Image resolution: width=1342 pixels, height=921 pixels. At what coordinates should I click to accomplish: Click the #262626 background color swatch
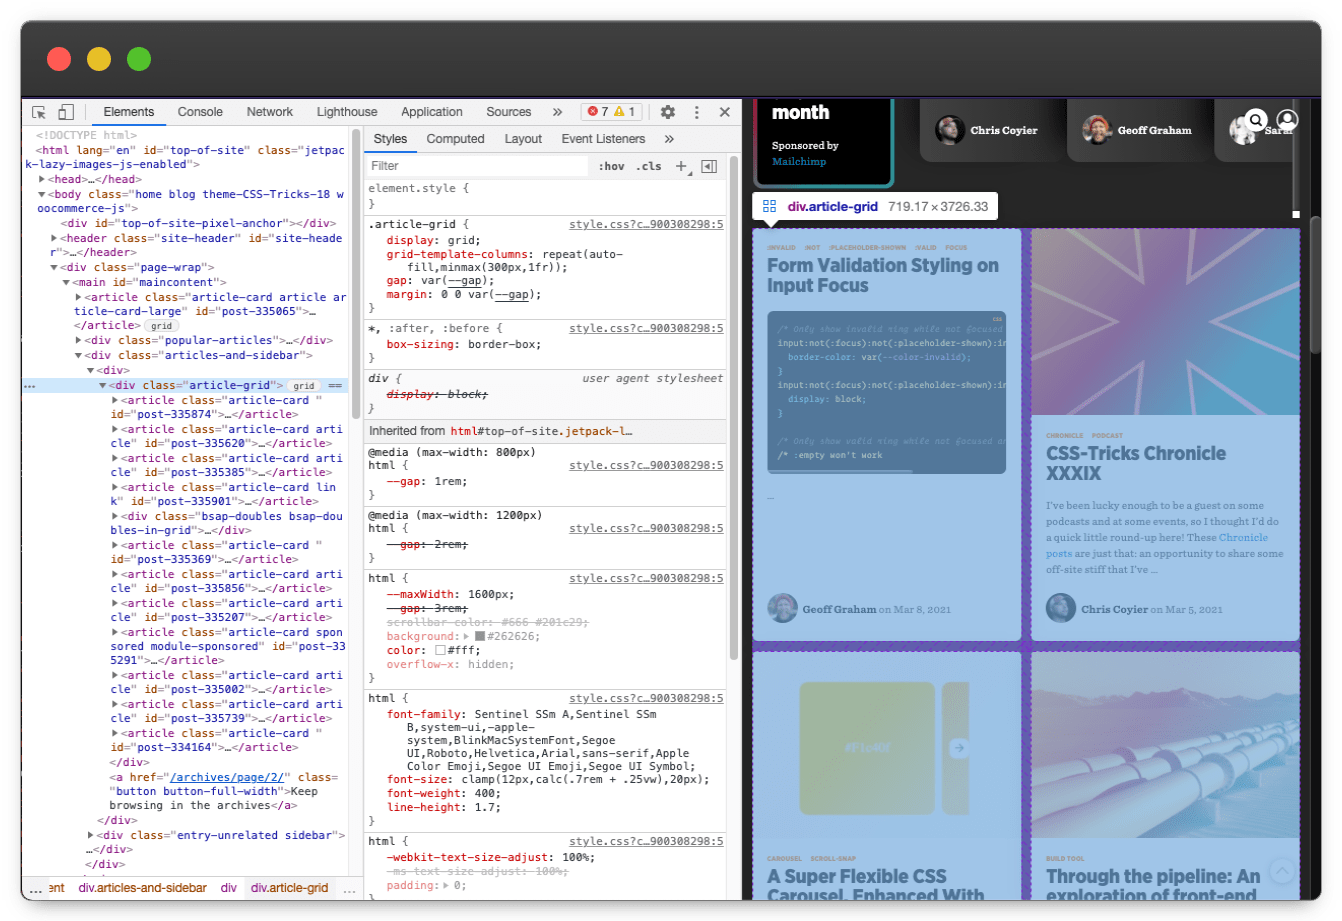coord(480,636)
